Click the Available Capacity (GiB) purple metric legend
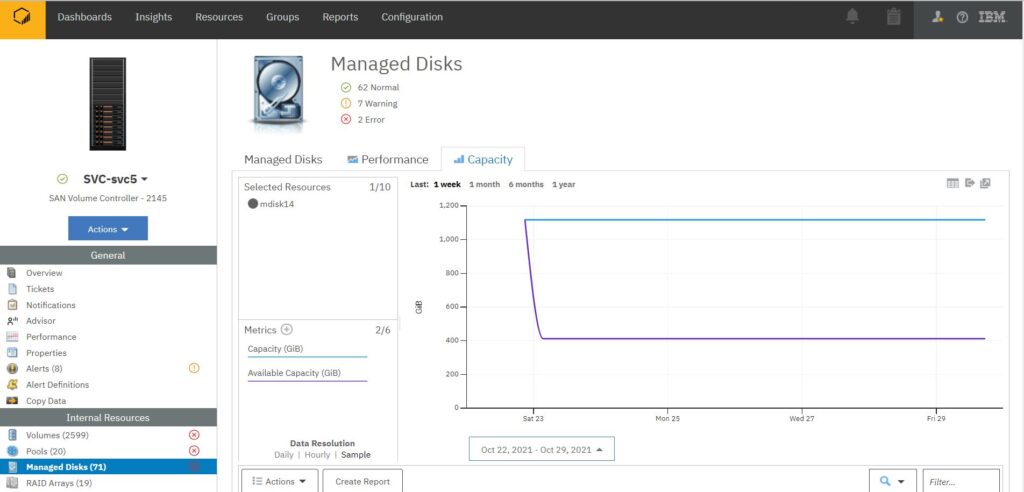 click(x=308, y=374)
